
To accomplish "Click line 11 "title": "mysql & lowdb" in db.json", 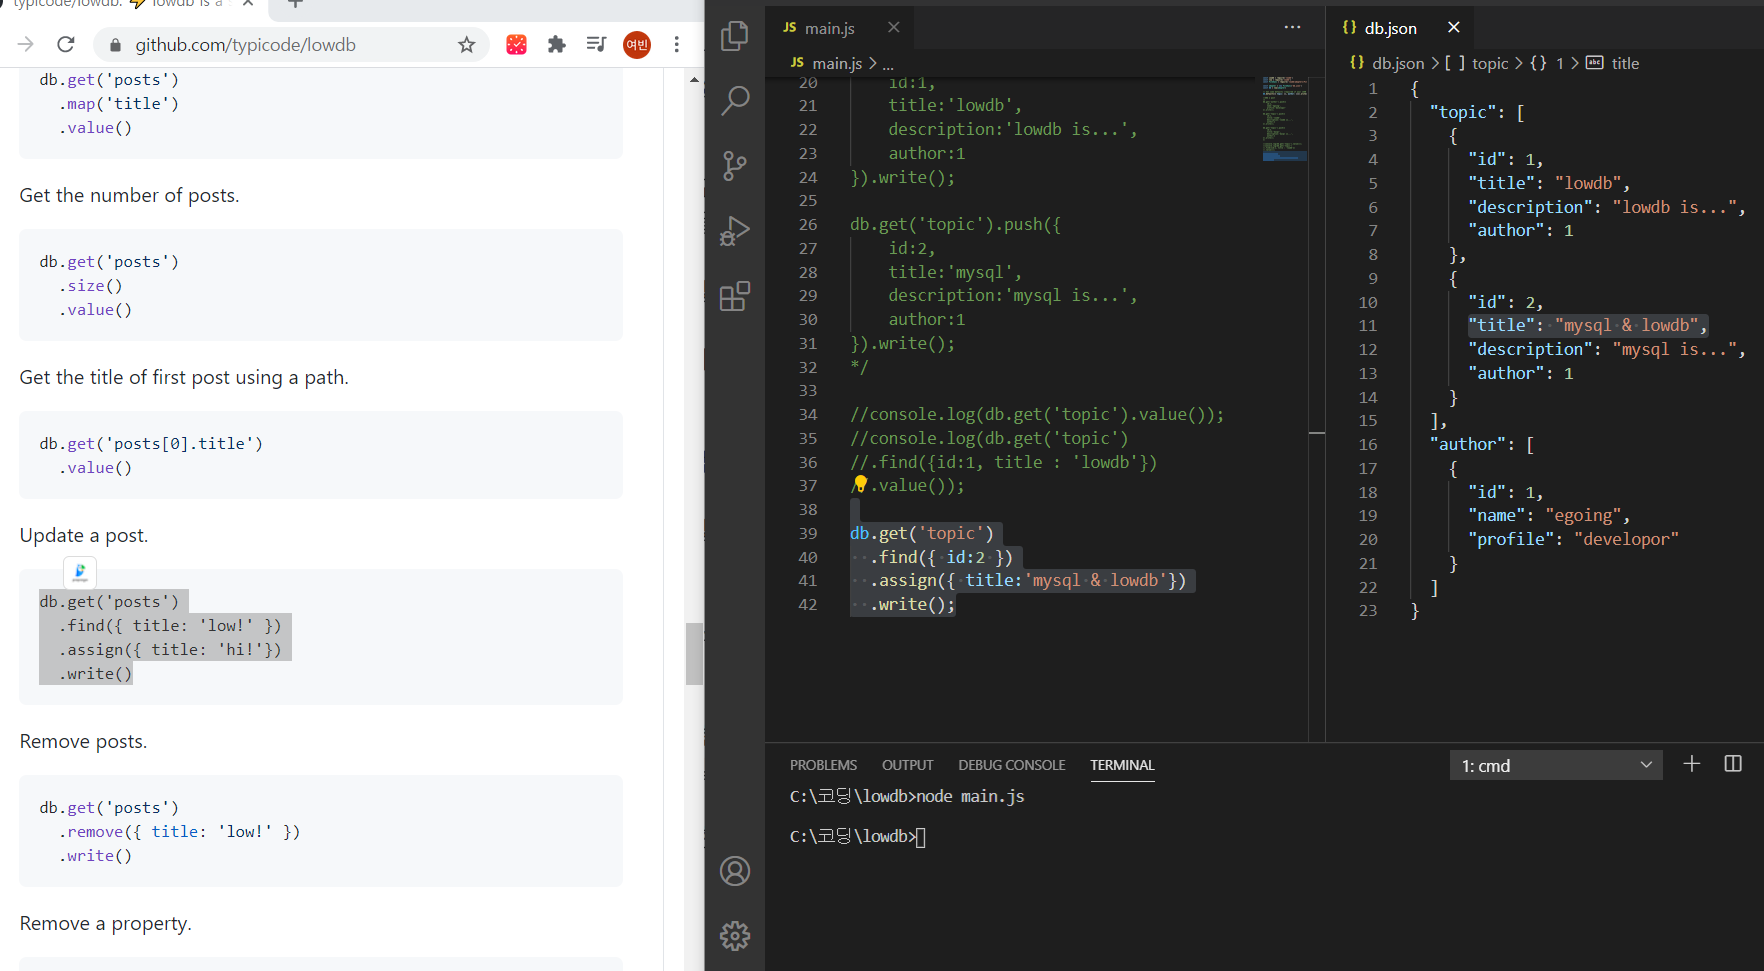I will click(x=1588, y=325).
